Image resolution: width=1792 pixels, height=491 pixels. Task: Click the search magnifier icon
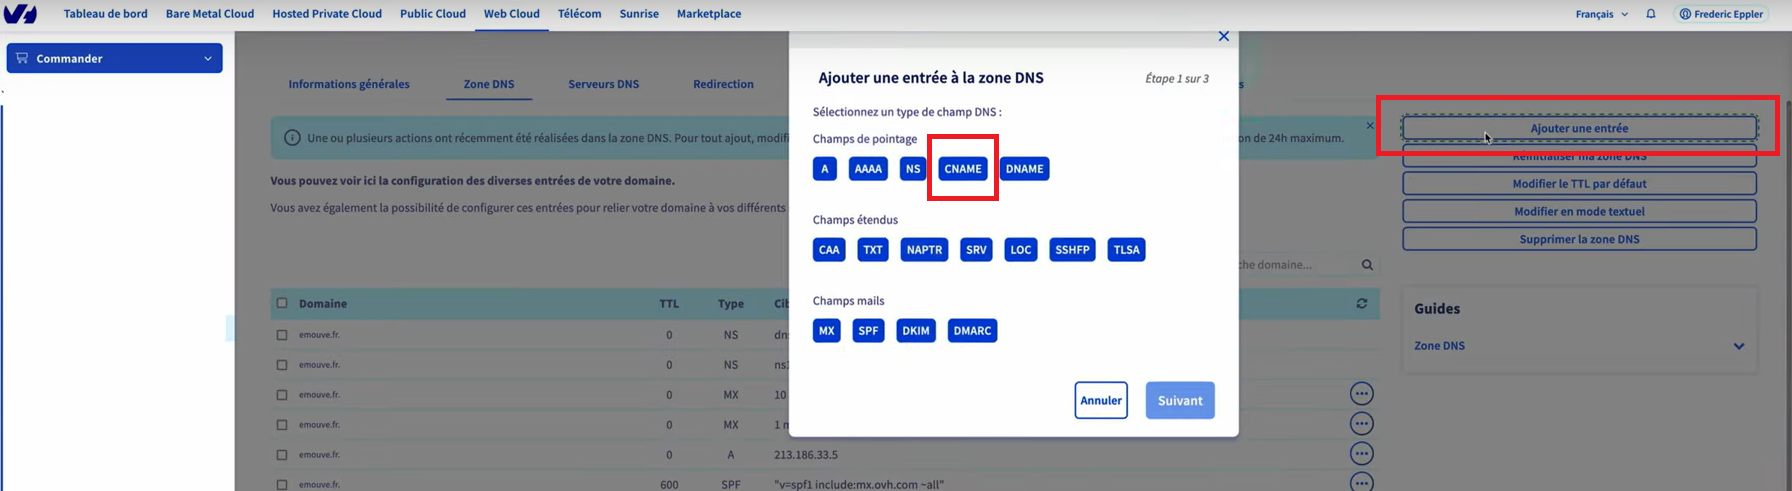[1367, 265]
